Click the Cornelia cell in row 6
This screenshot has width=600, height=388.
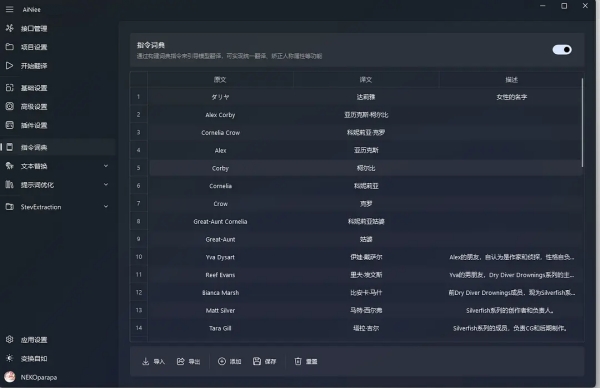220,186
